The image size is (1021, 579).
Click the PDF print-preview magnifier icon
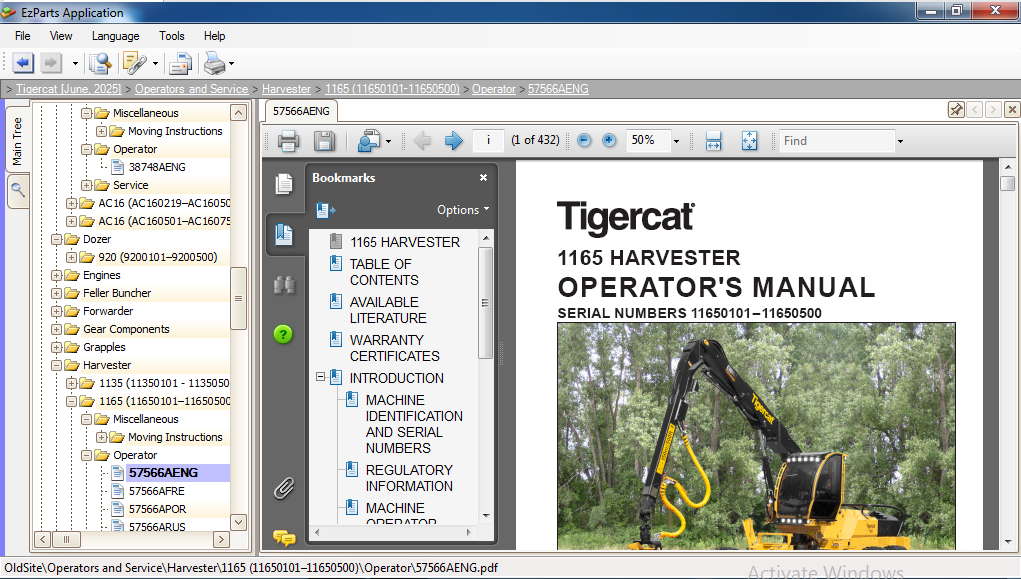point(369,141)
